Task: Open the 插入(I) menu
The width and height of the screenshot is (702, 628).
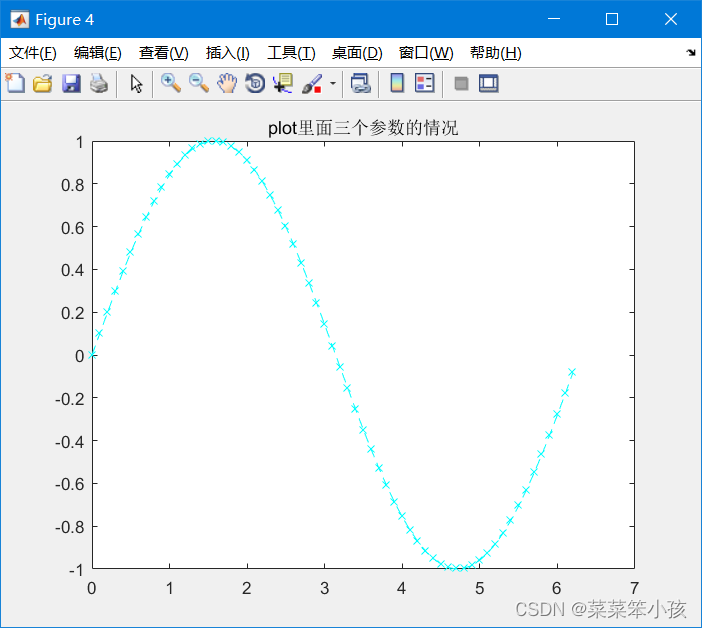Action: (227, 53)
